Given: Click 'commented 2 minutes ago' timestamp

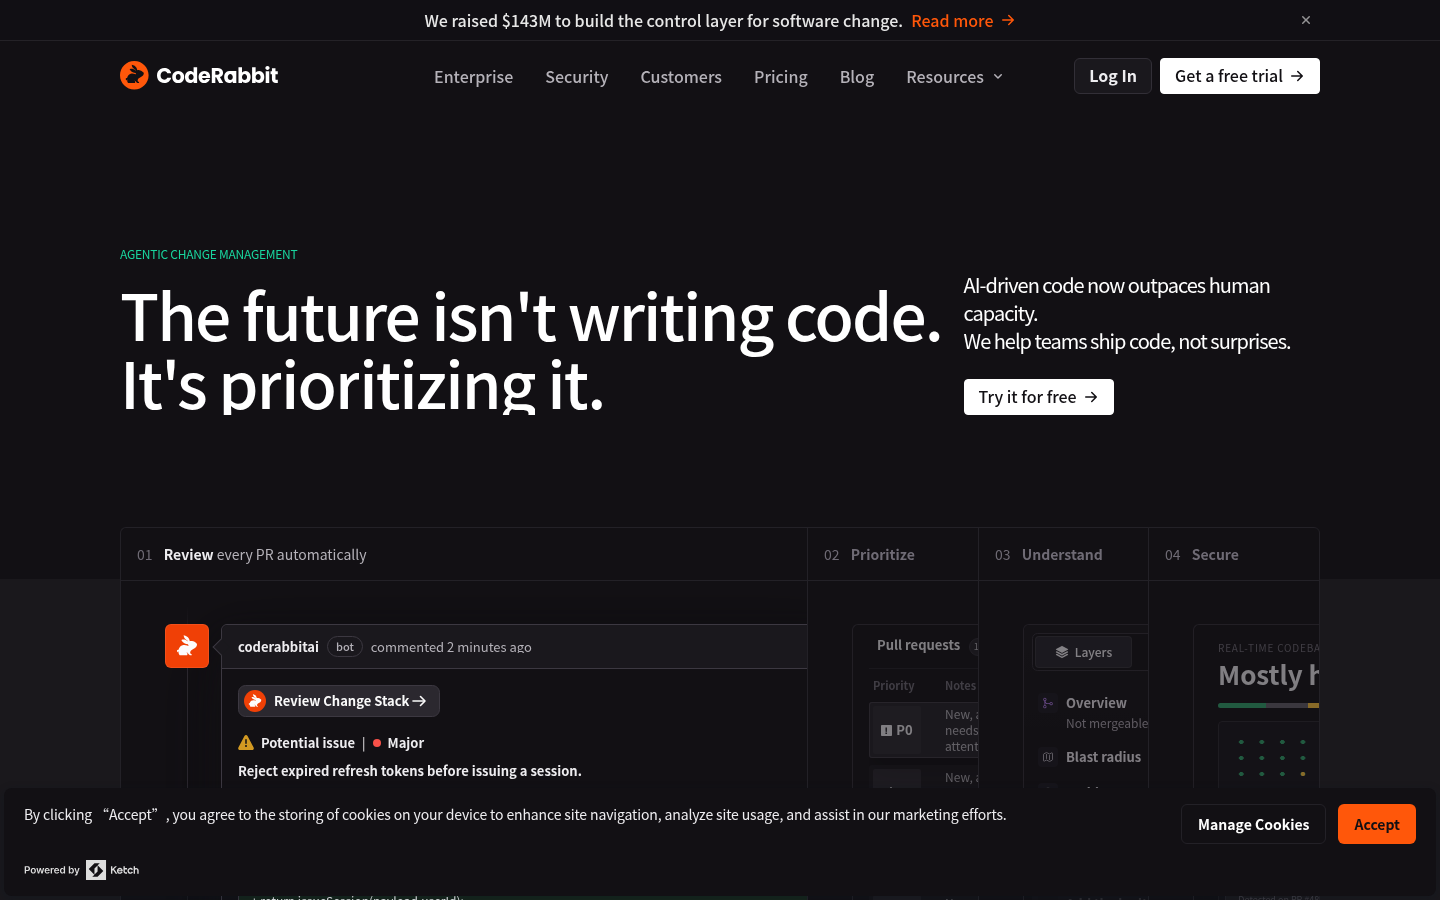Looking at the screenshot, I should [x=451, y=647].
